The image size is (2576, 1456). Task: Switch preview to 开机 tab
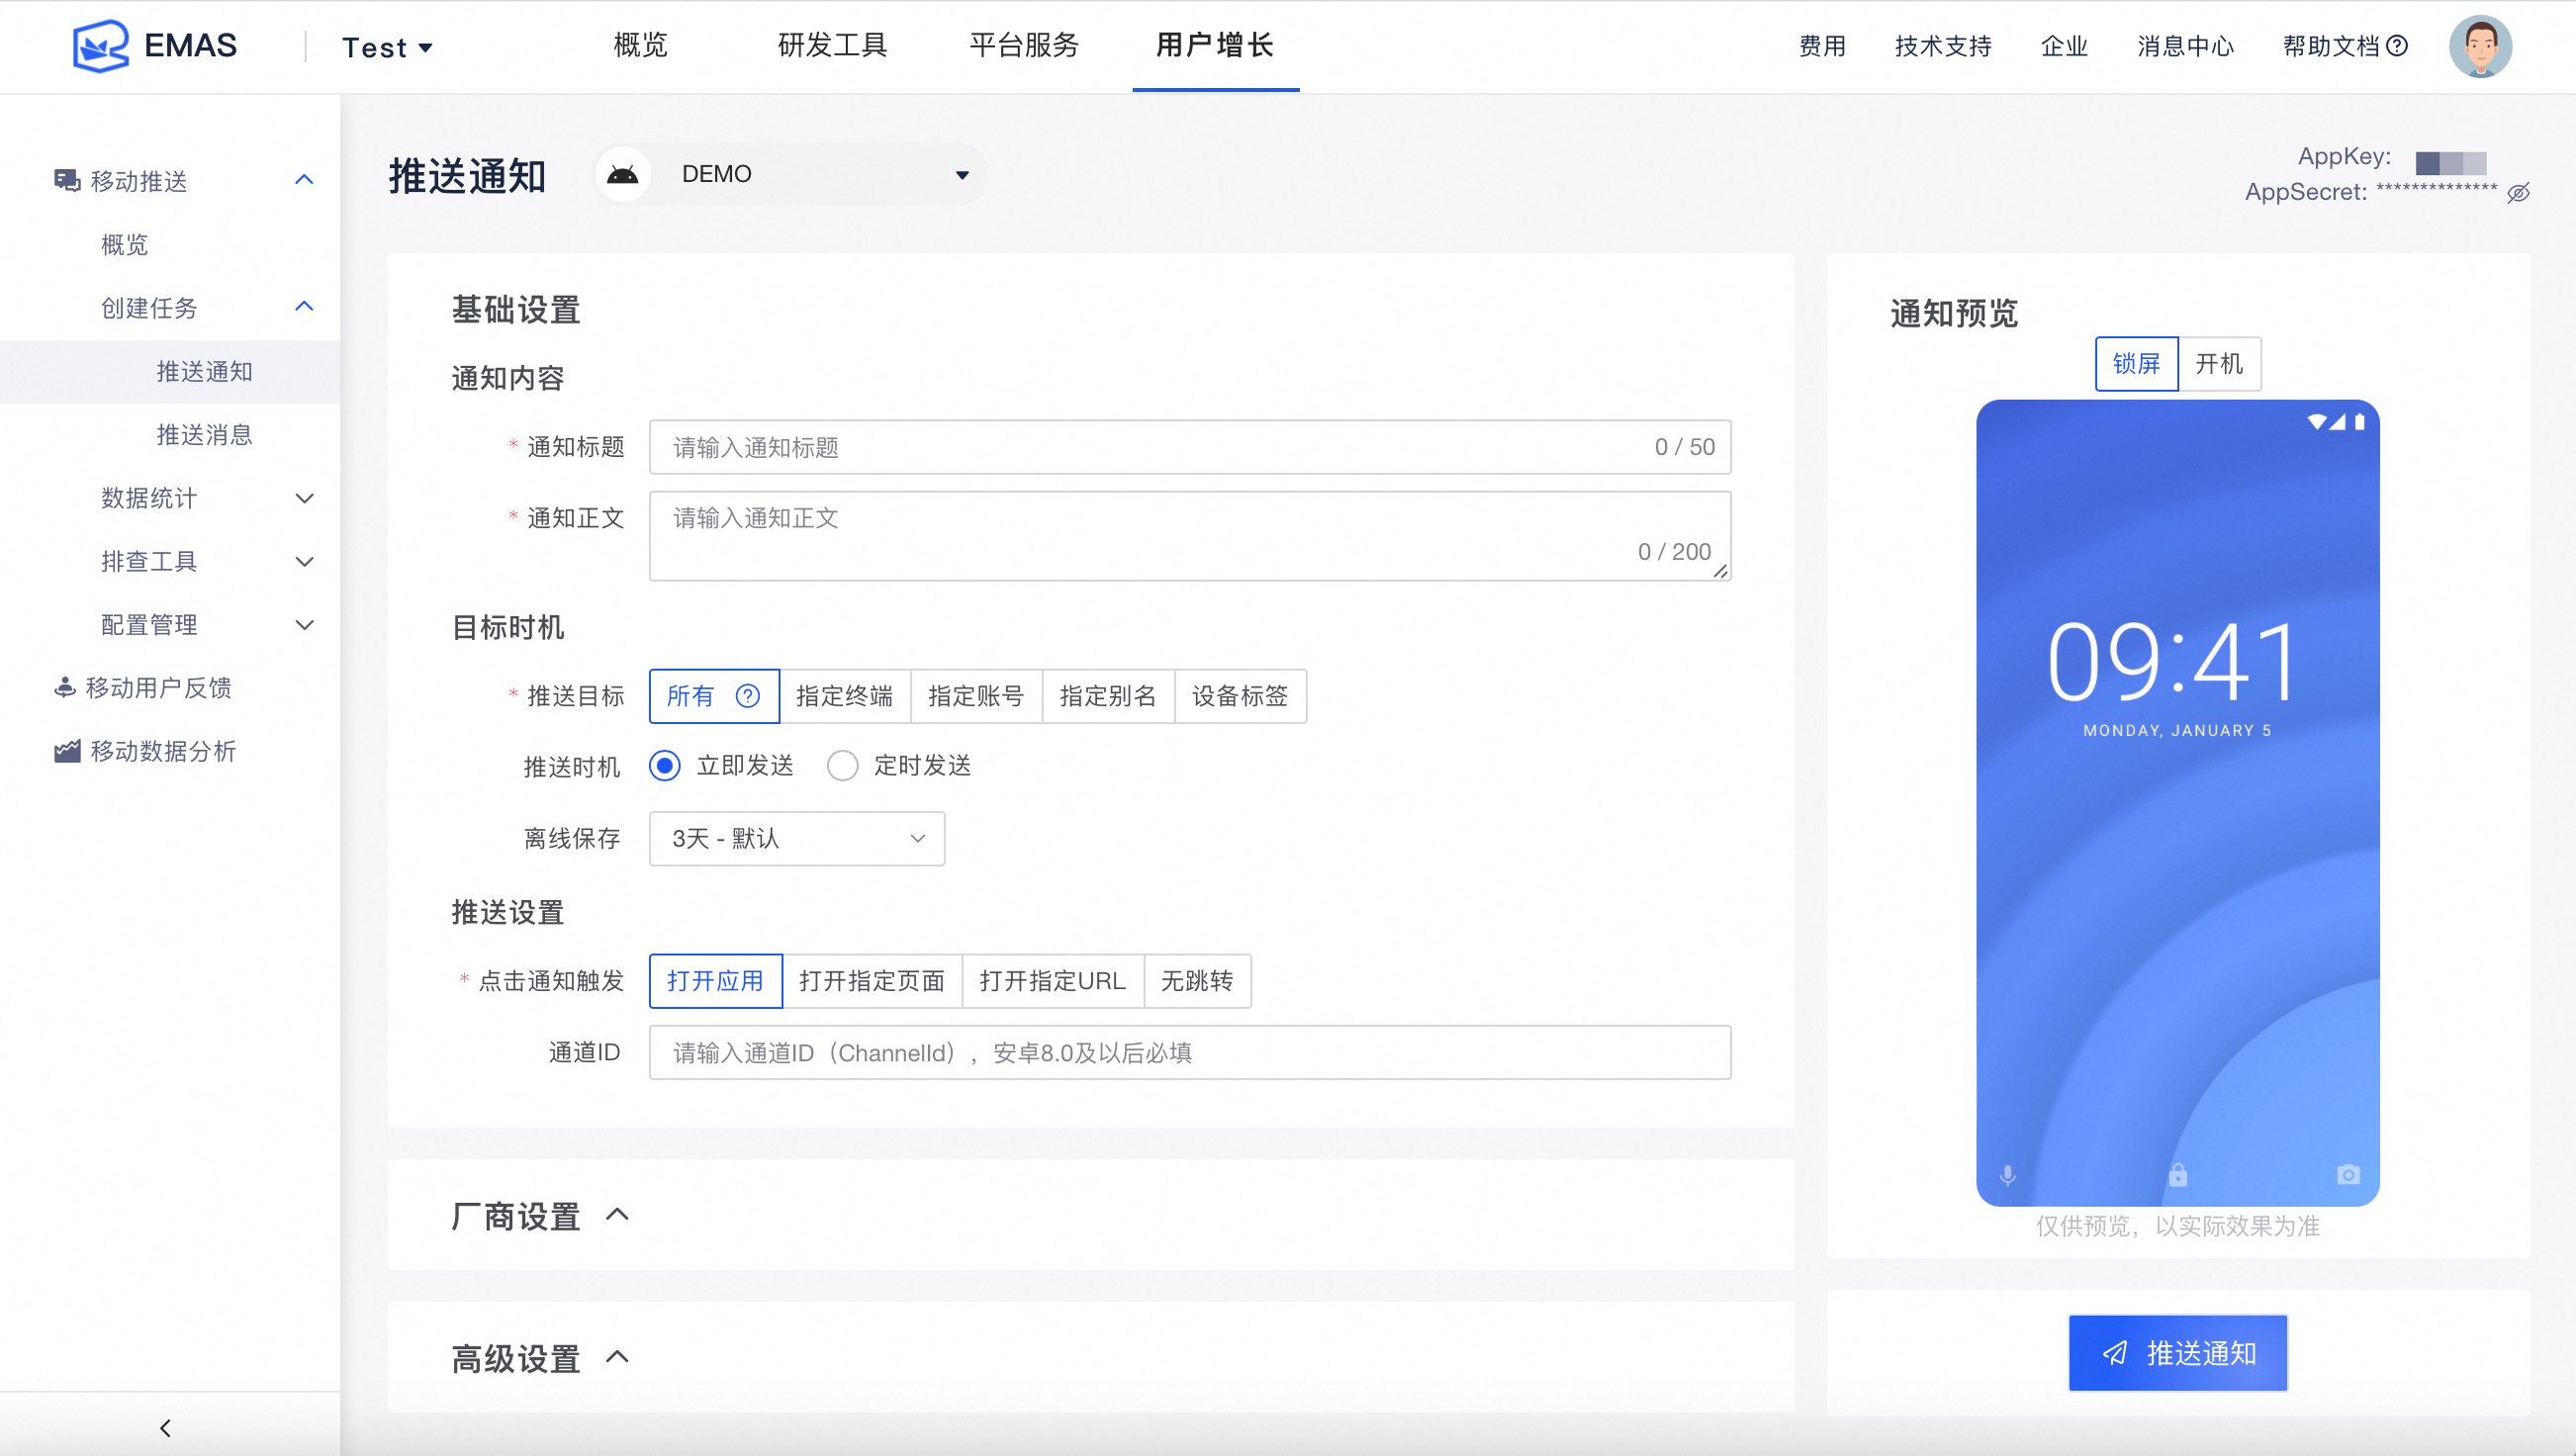coord(2219,364)
